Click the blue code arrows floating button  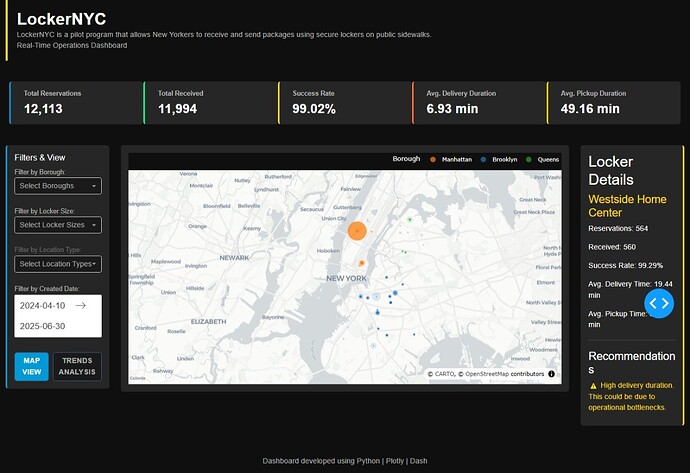click(659, 303)
